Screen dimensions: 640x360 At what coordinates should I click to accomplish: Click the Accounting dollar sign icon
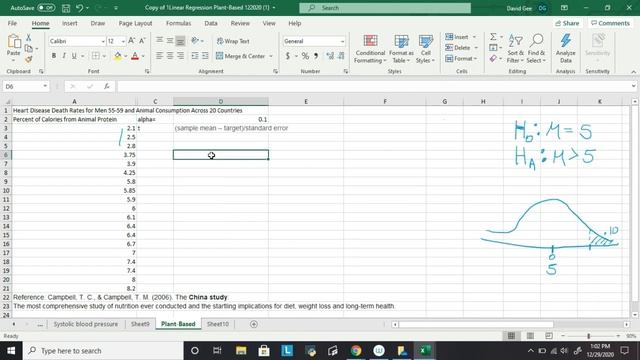tap(288, 56)
